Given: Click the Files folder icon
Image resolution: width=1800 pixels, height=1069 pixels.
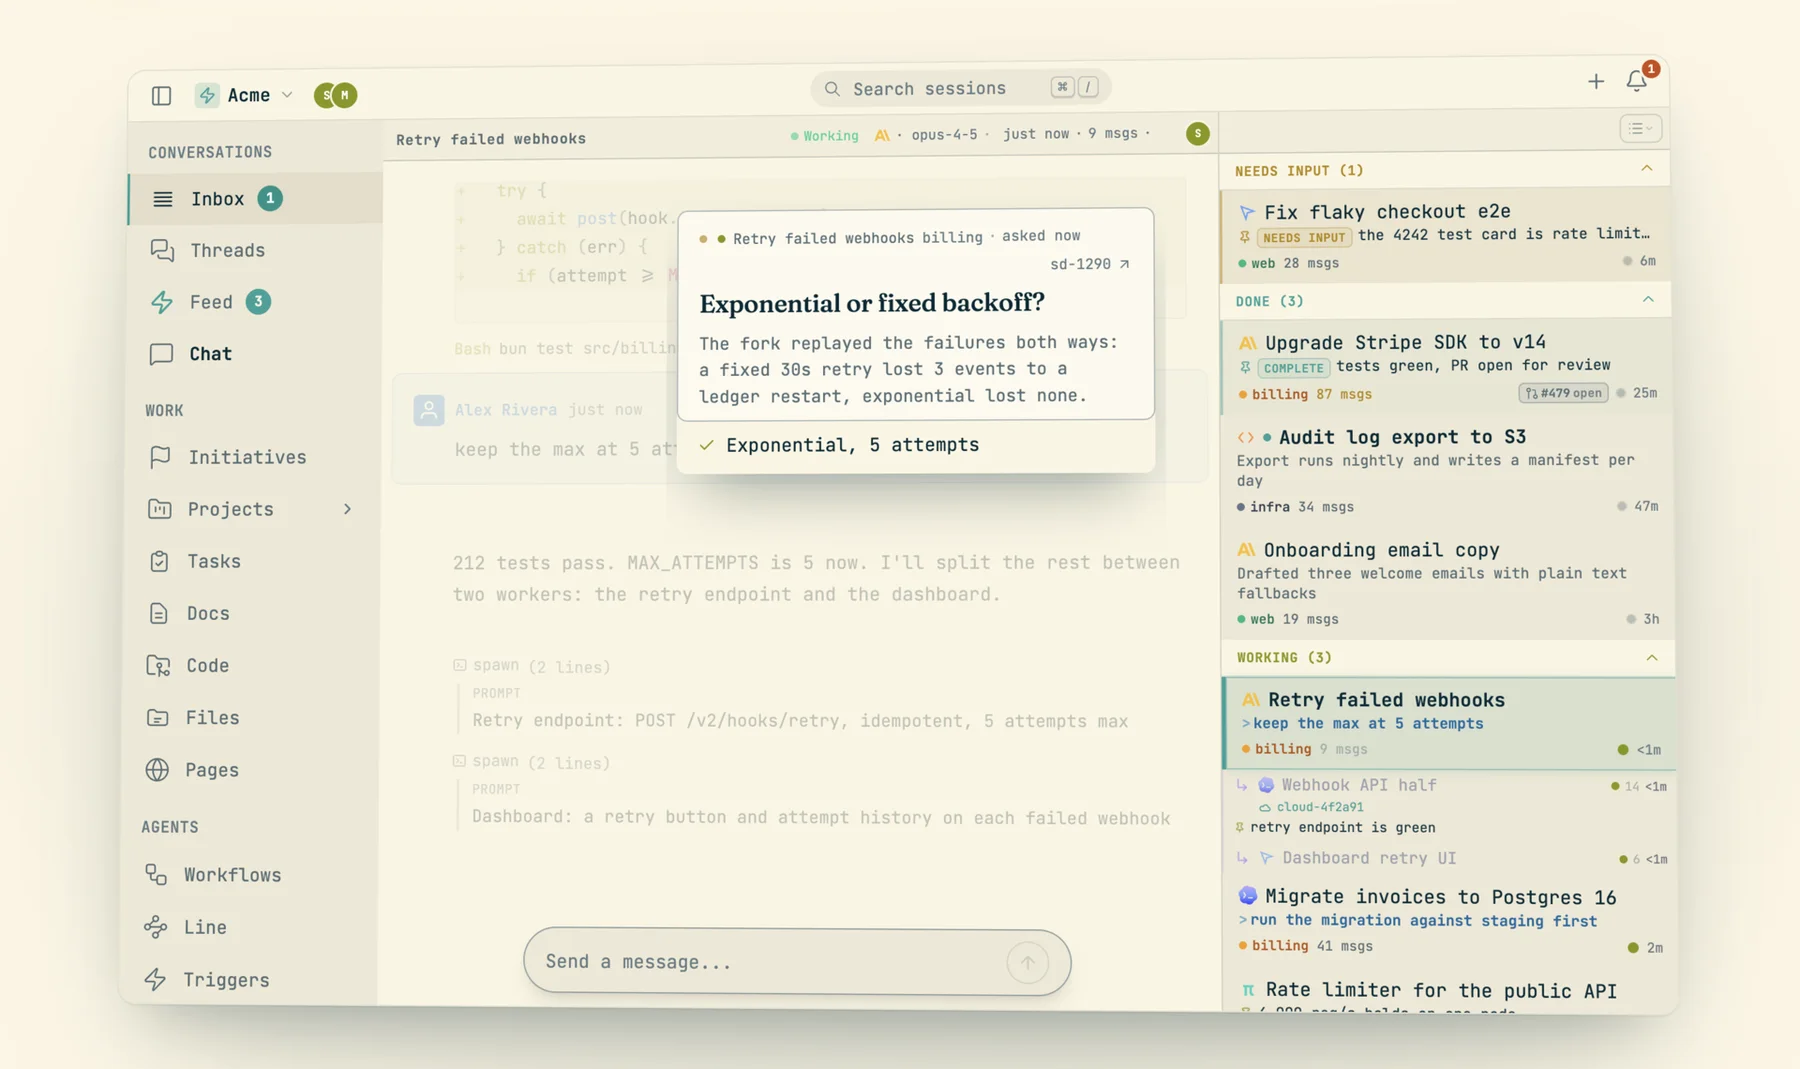Looking at the screenshot, I should tap(158, 717).
